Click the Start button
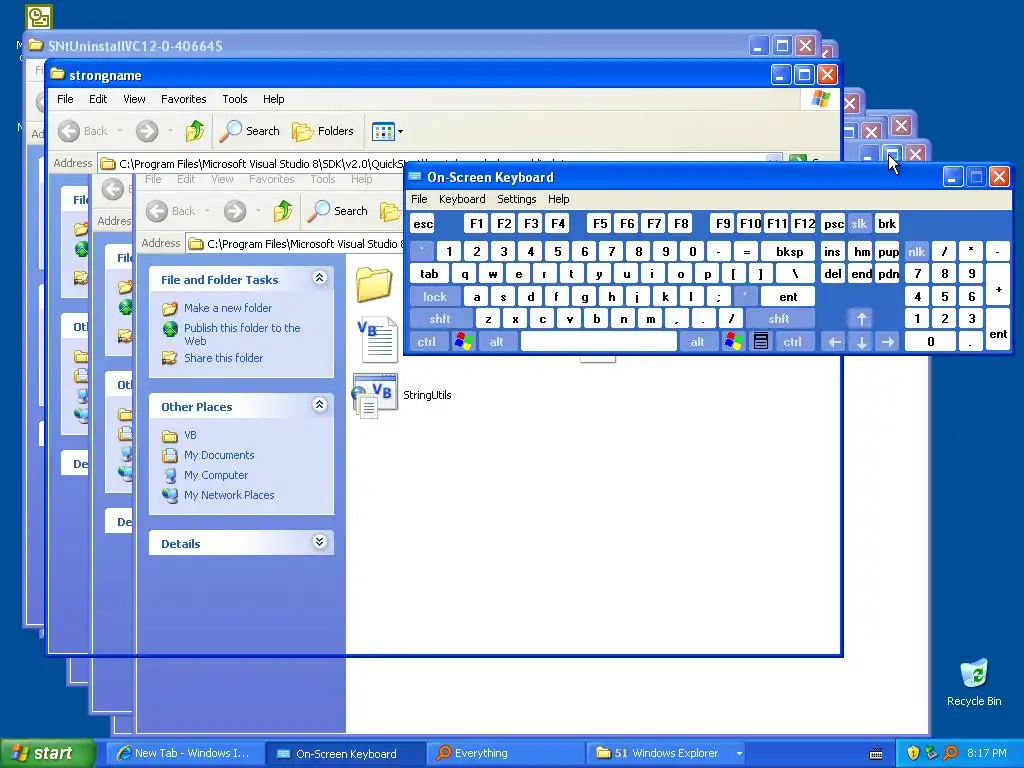 point(47,753)
